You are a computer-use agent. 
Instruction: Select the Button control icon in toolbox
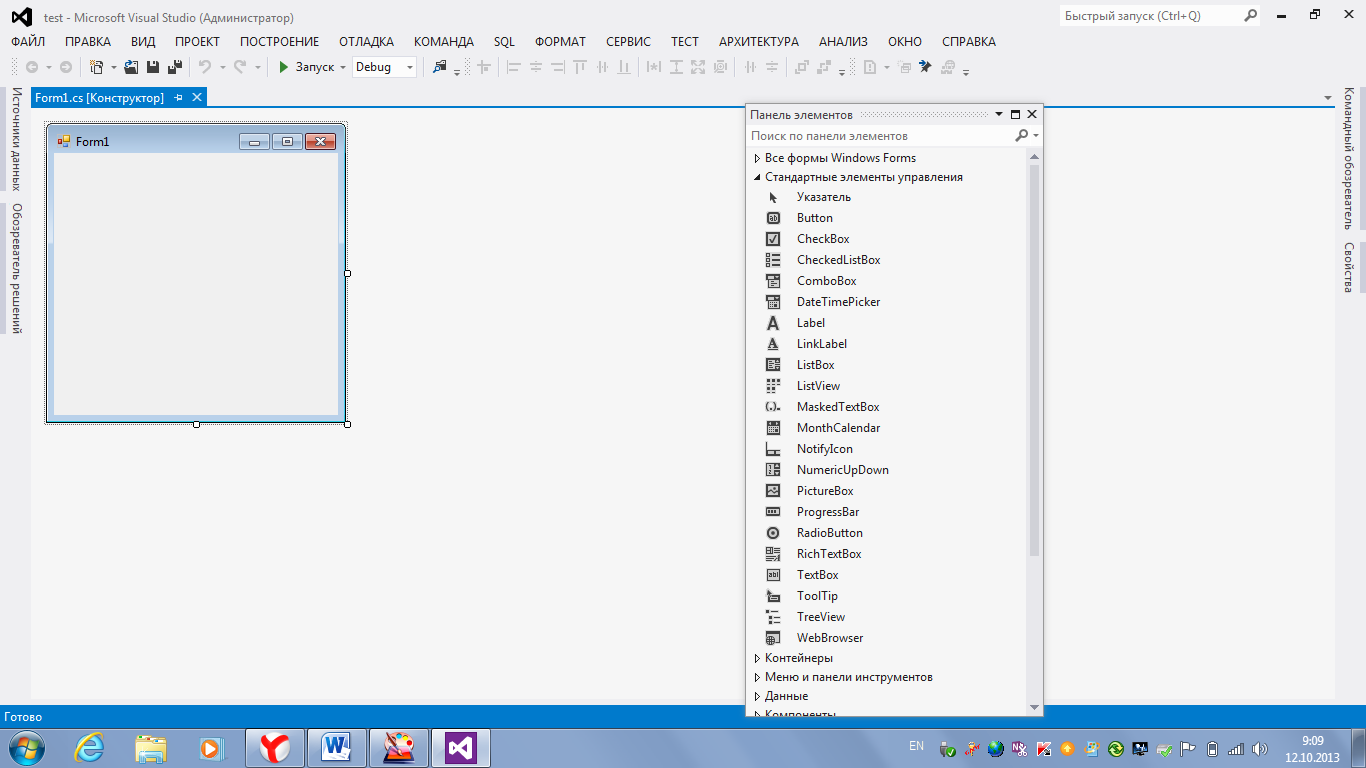coord(773,218)
